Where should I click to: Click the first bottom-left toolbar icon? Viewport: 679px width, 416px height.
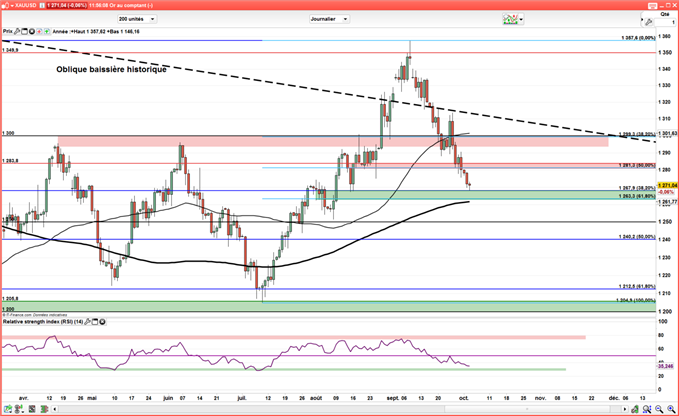coord(8,409)
